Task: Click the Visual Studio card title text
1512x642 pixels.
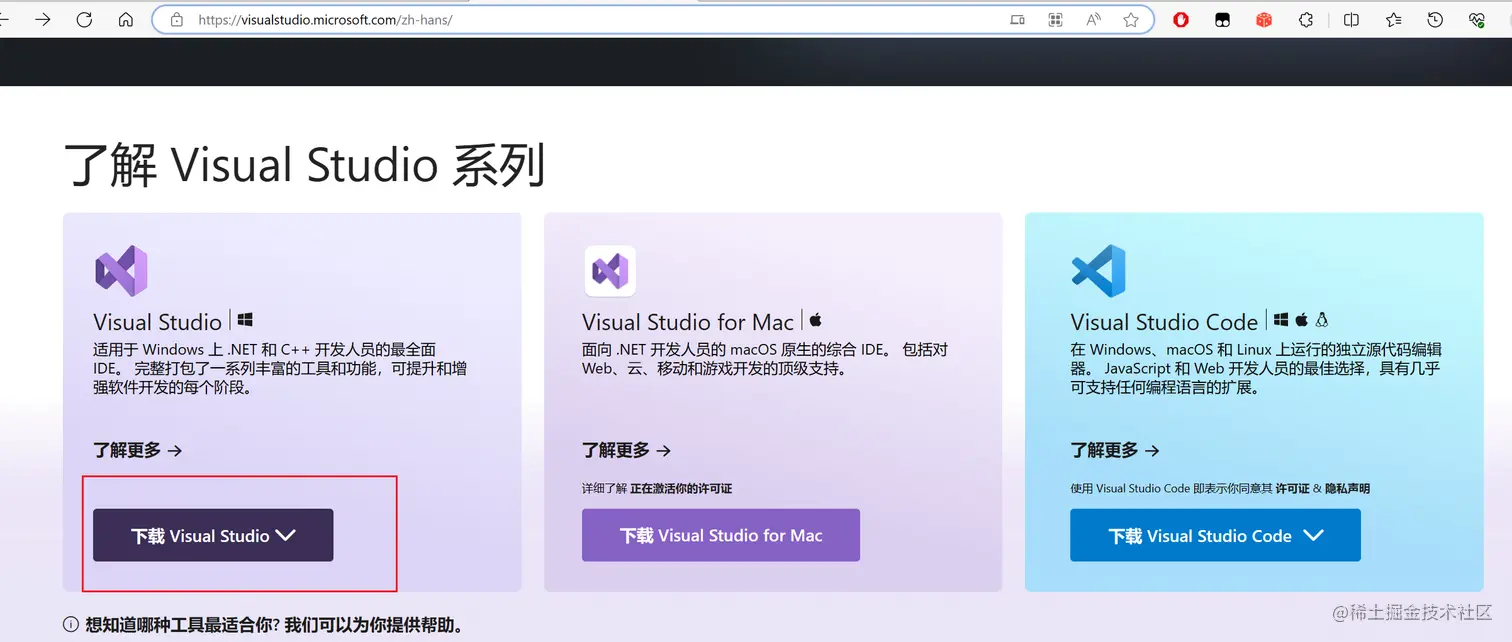Action: [x=157, y=322]
